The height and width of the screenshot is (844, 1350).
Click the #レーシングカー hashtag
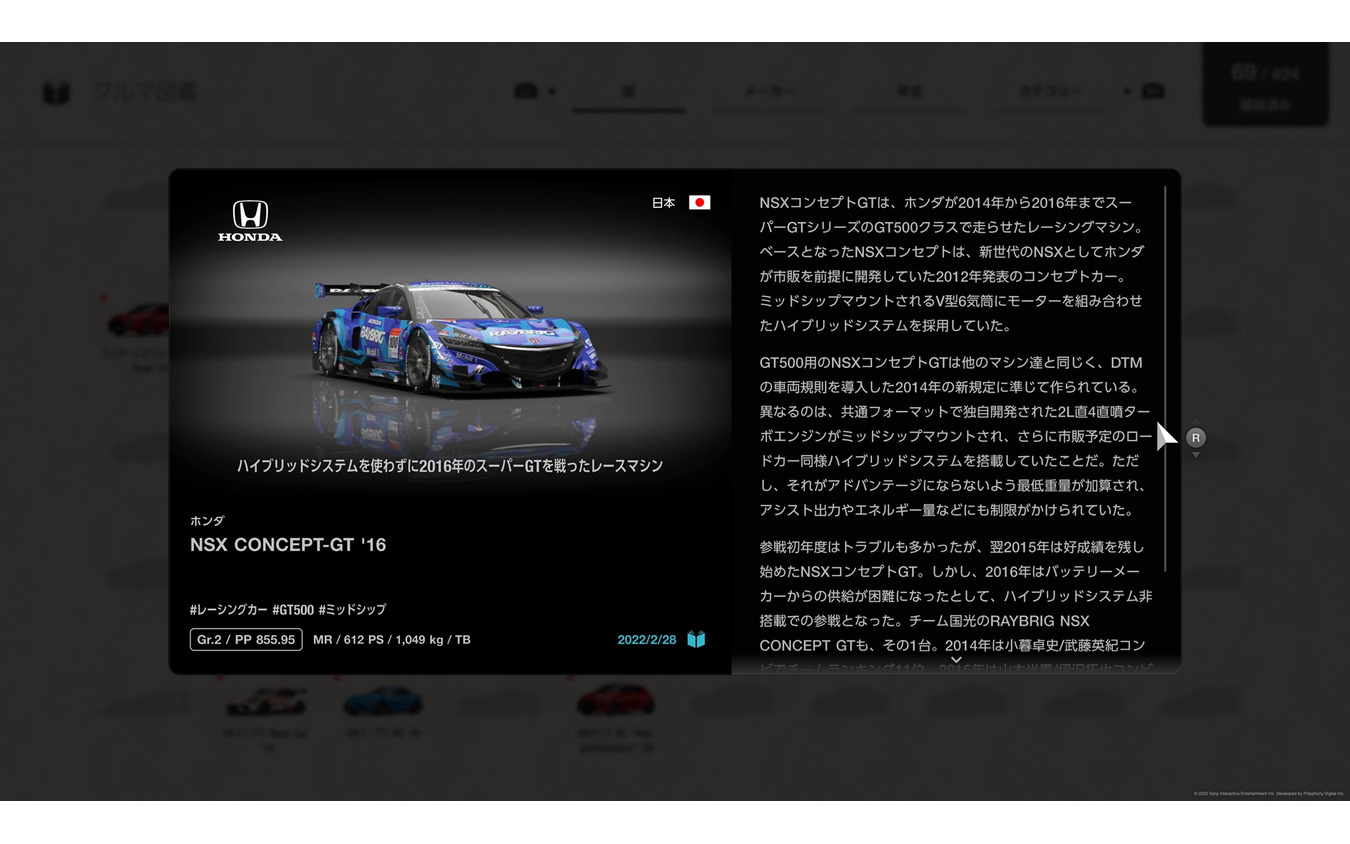[x=228, y=609]
